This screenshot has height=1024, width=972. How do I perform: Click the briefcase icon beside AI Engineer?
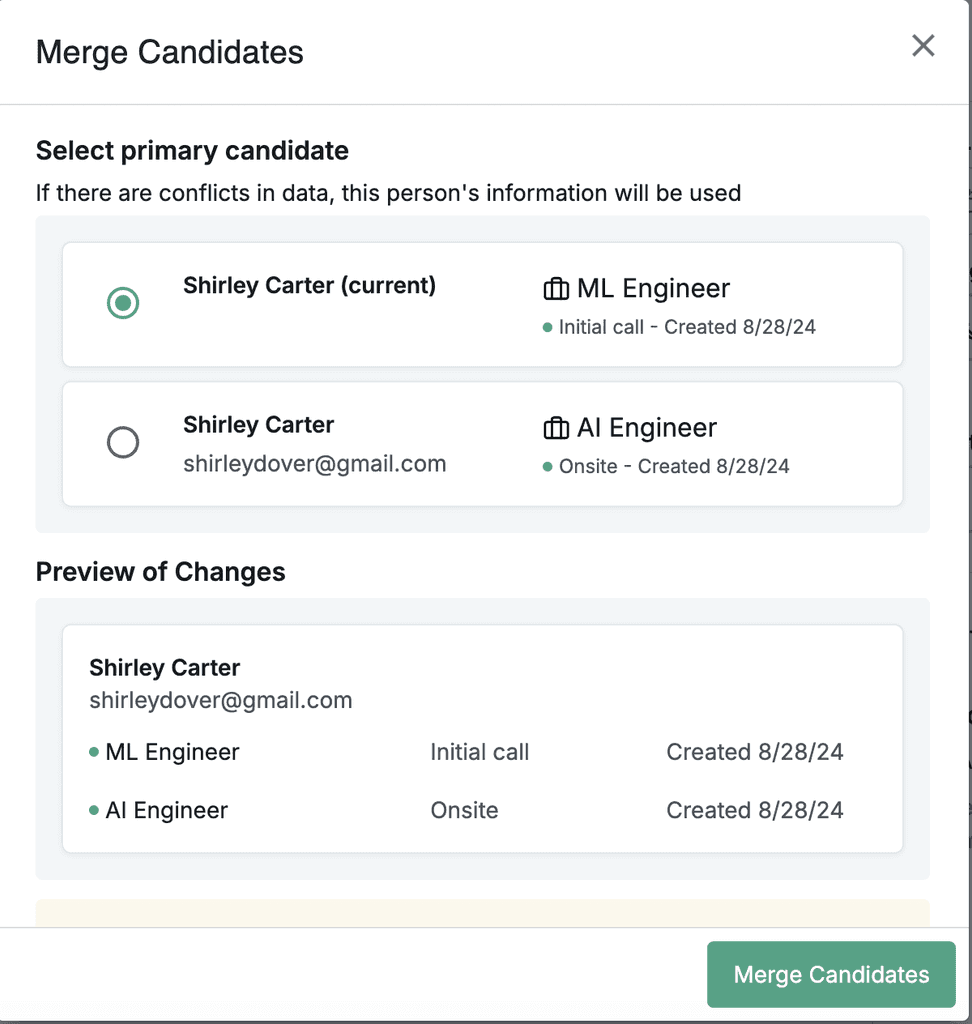pyautogui.click(x=556, y=428)
